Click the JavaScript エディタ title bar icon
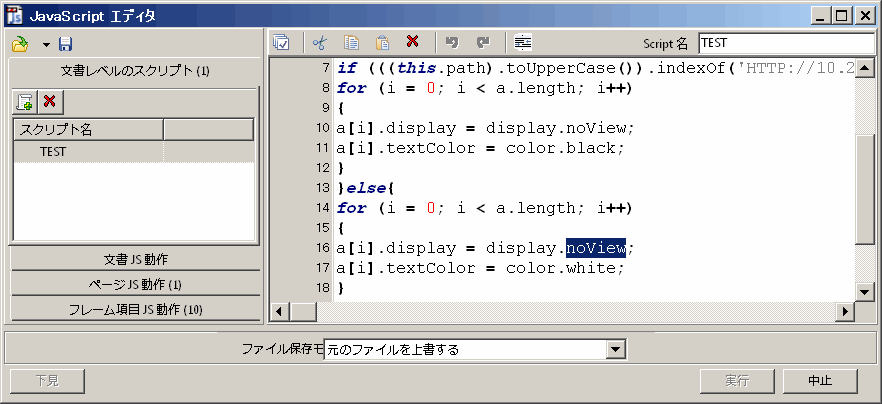The width and height of the screenshot is (882, 404). coord(14,16)
